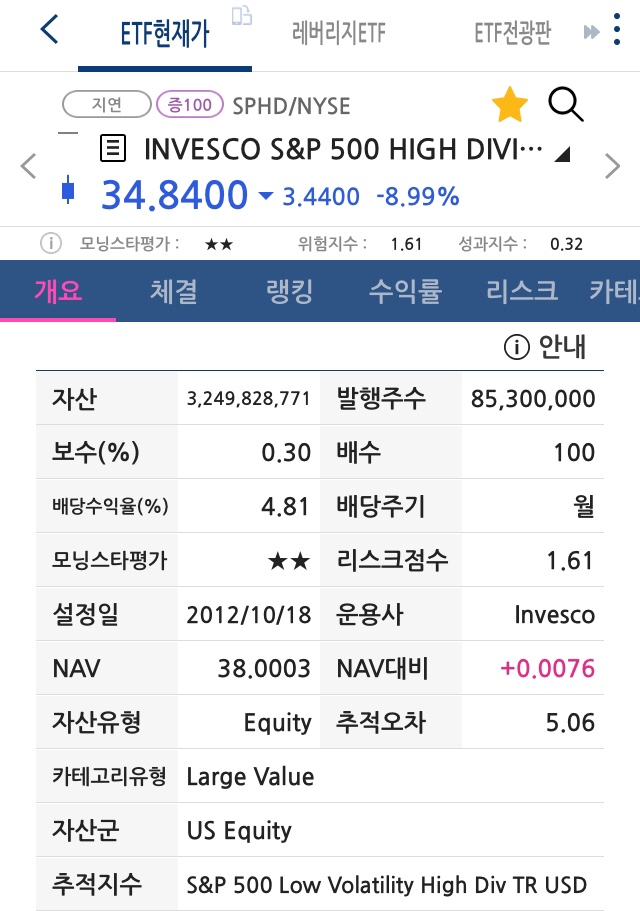This screenshot has height=911, width=640.
Task: Tap the 배당주기 value 월
Action: point(584,506)
